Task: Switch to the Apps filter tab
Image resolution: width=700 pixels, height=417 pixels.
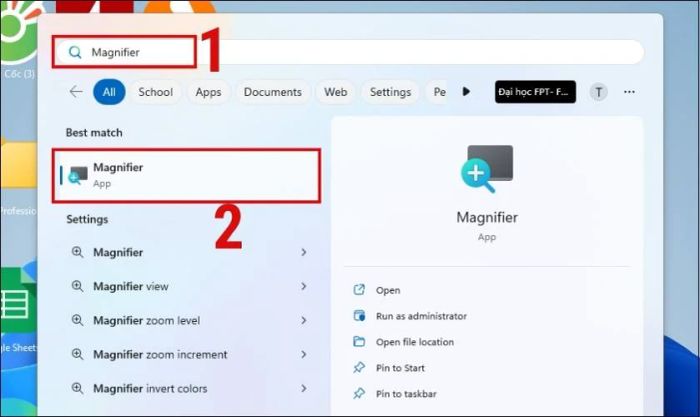Action: tap(208, 92)
